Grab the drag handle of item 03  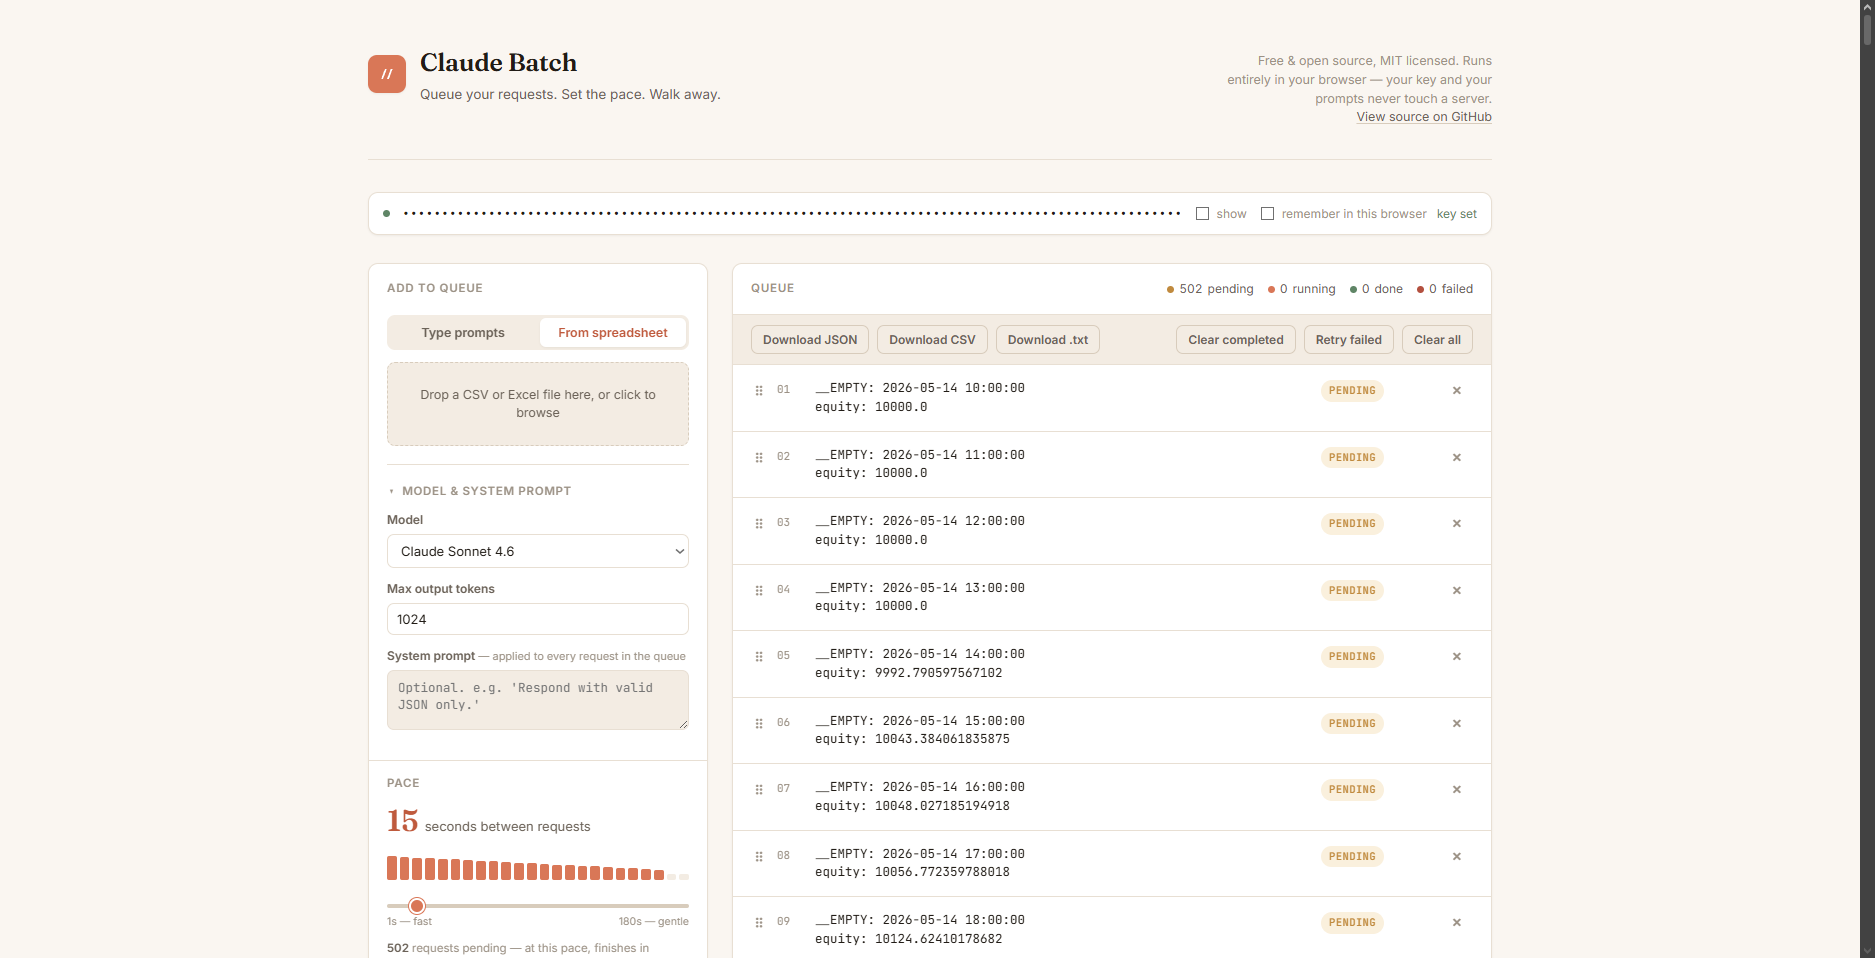tap(759, 524)
